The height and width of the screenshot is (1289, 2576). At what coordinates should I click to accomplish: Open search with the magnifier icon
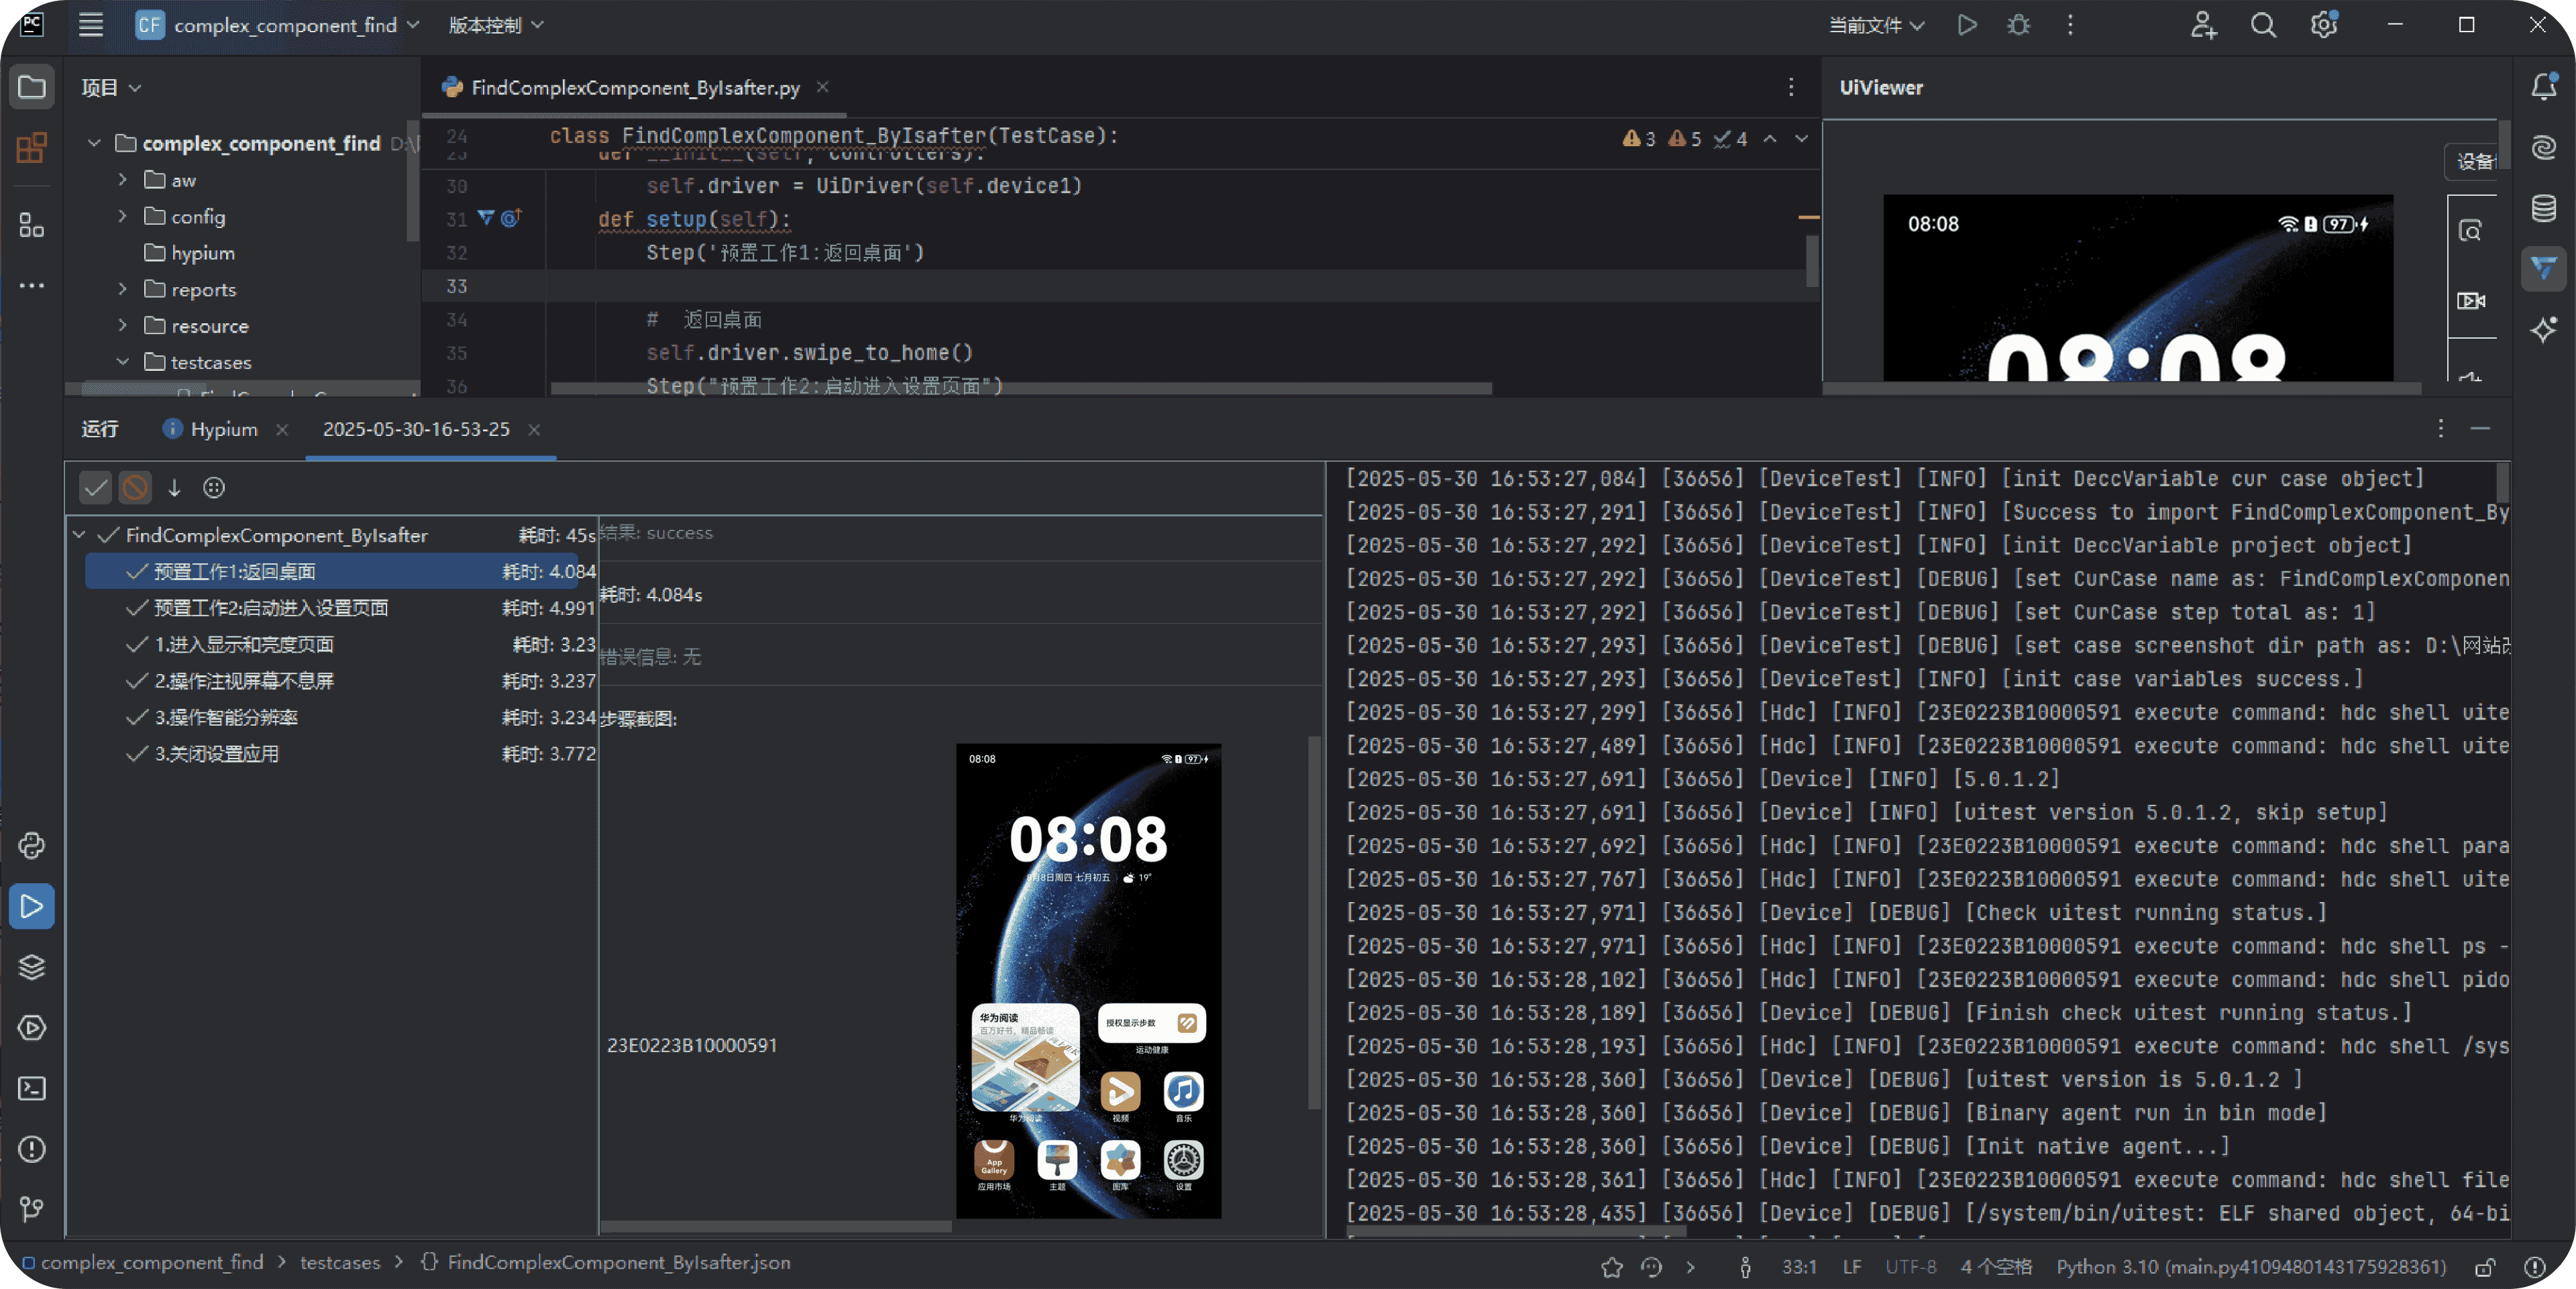(x=2263, y=25)
